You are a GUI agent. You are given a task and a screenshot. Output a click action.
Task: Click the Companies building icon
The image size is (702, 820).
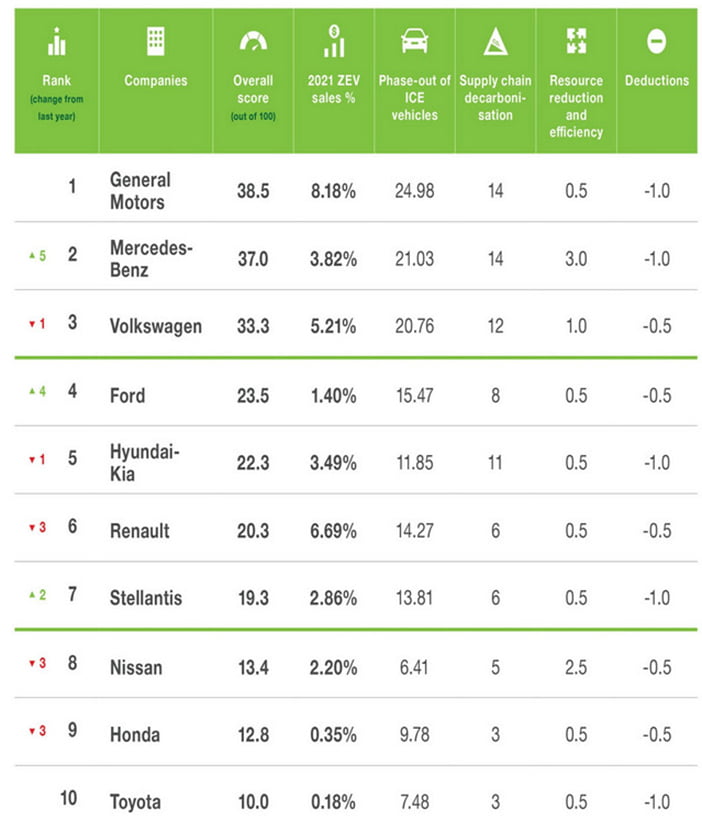pos(156,41)
